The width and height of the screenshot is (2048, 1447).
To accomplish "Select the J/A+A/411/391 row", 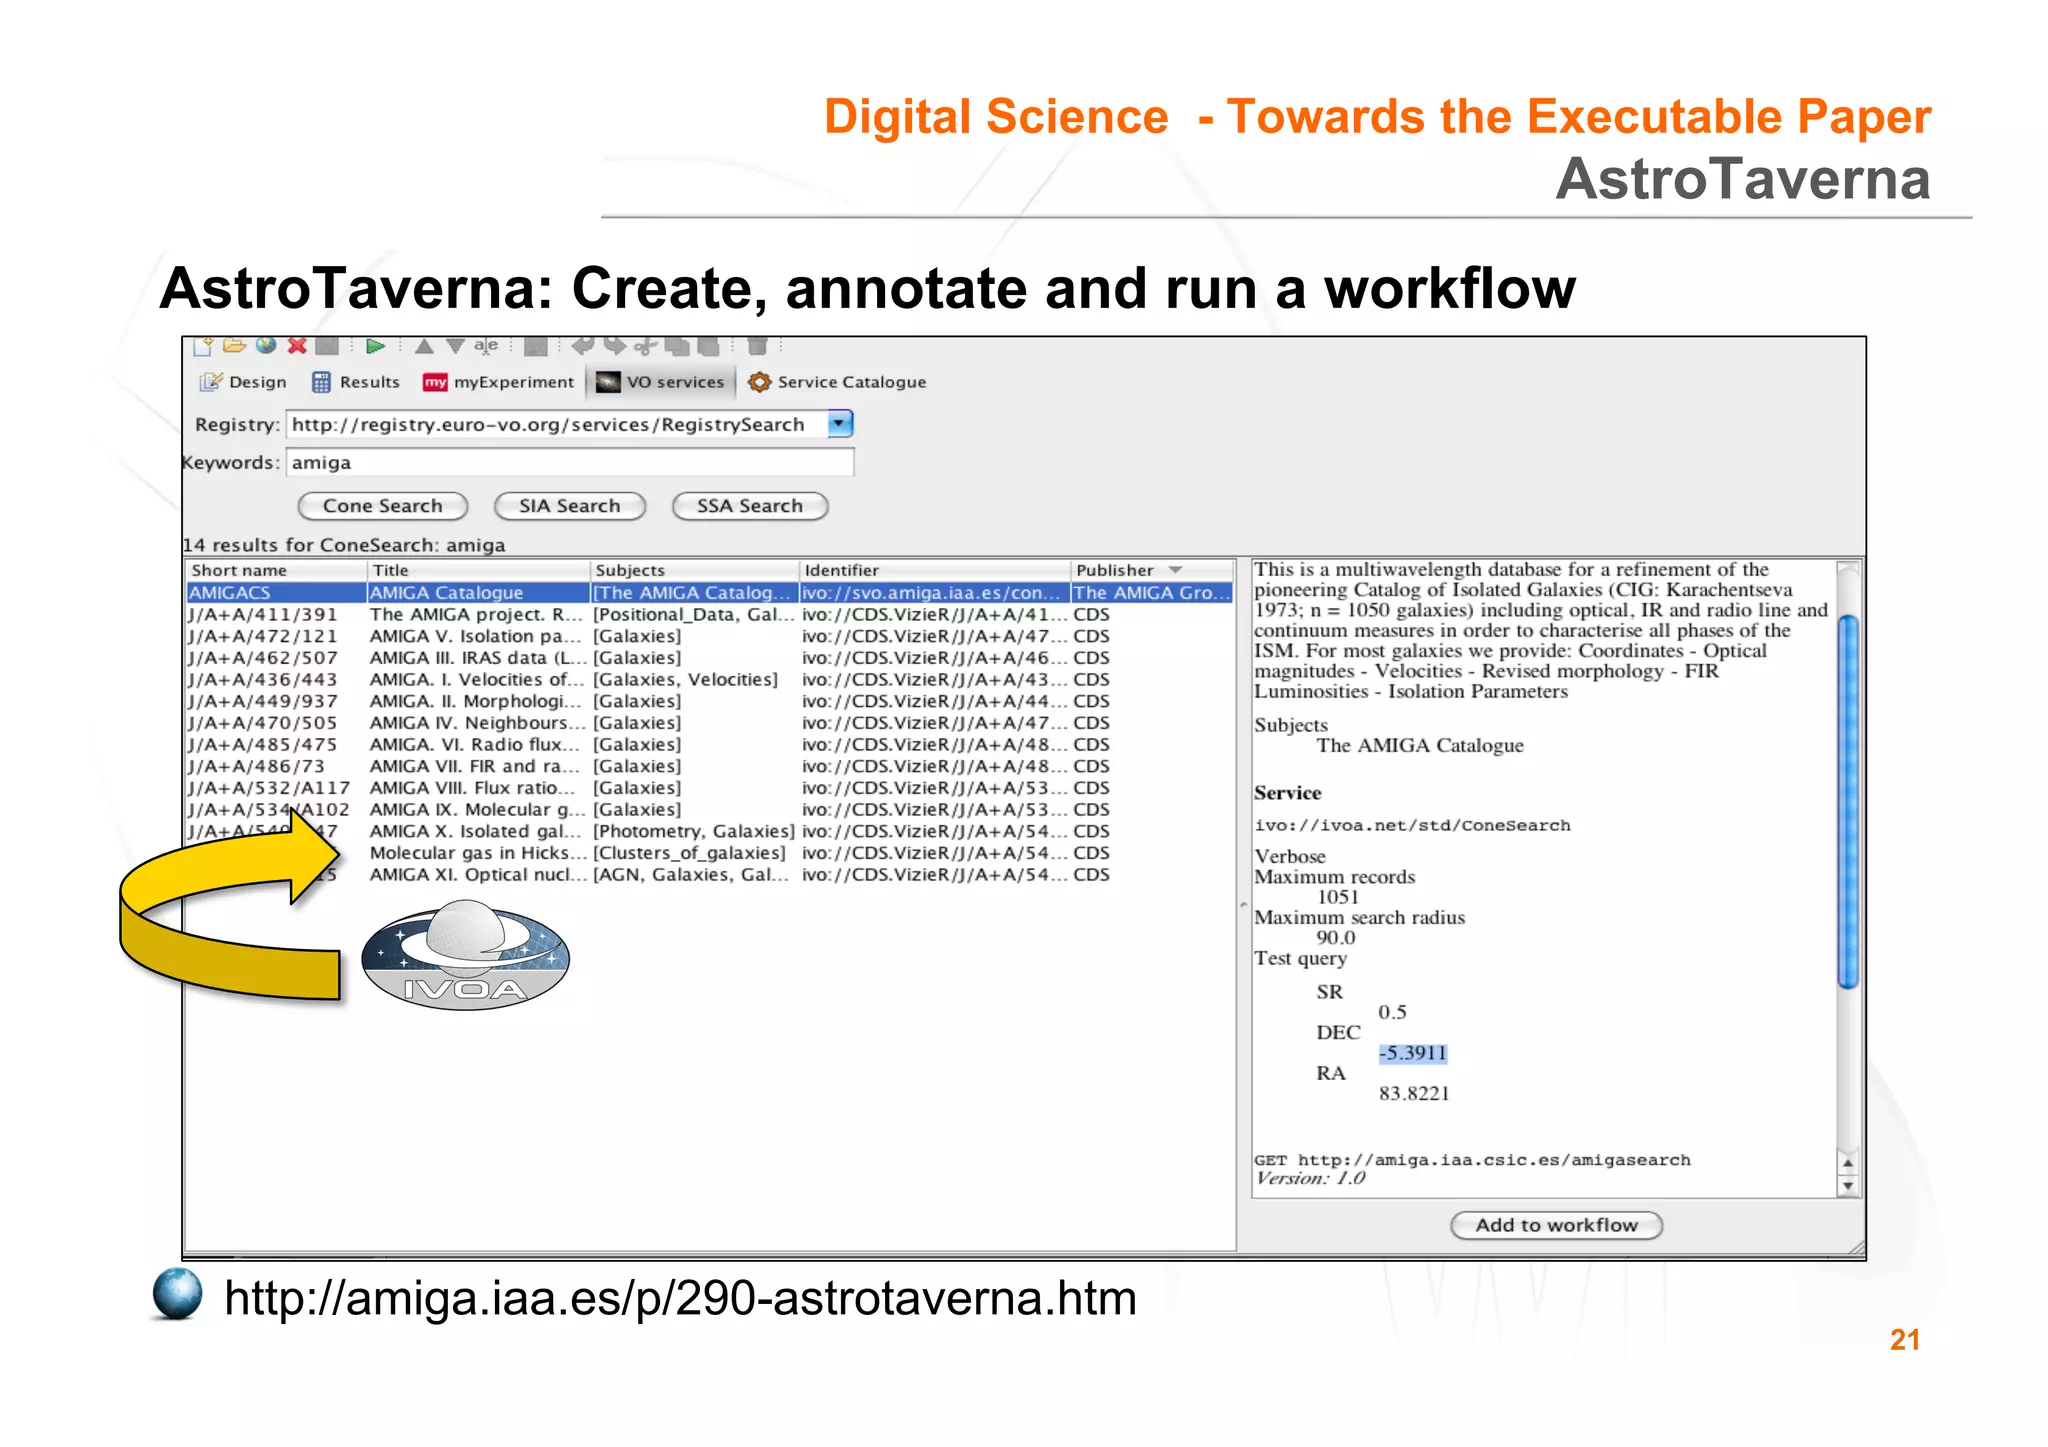I will 709,615.
